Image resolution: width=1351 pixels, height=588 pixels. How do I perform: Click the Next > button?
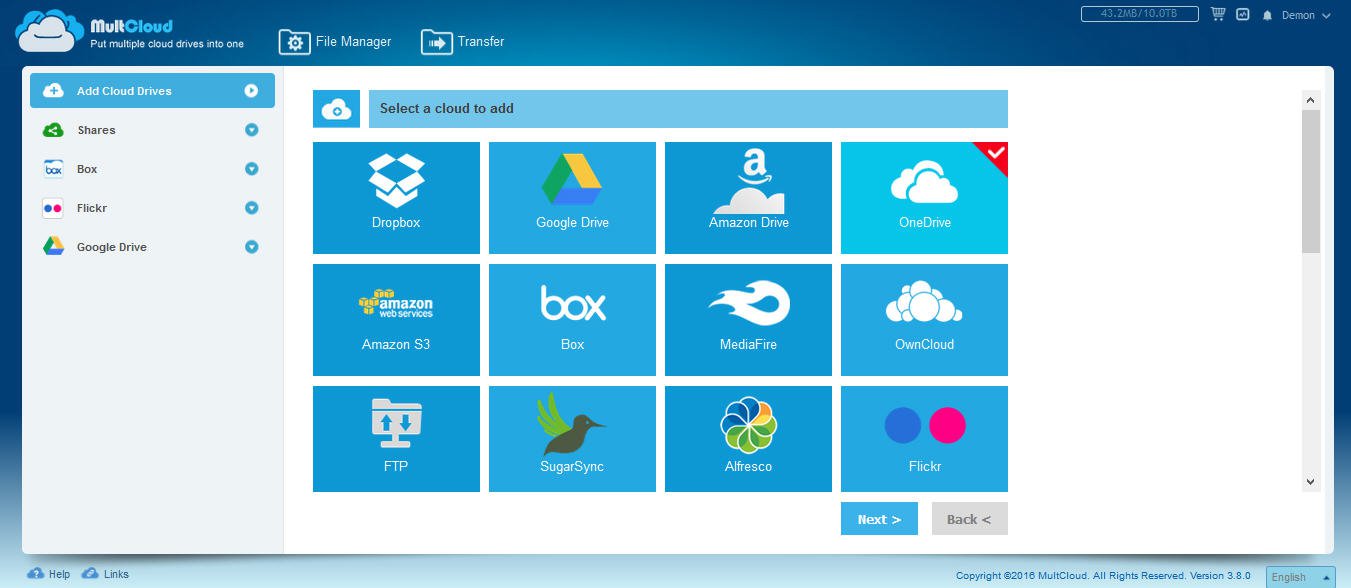(x=879, y=519)
